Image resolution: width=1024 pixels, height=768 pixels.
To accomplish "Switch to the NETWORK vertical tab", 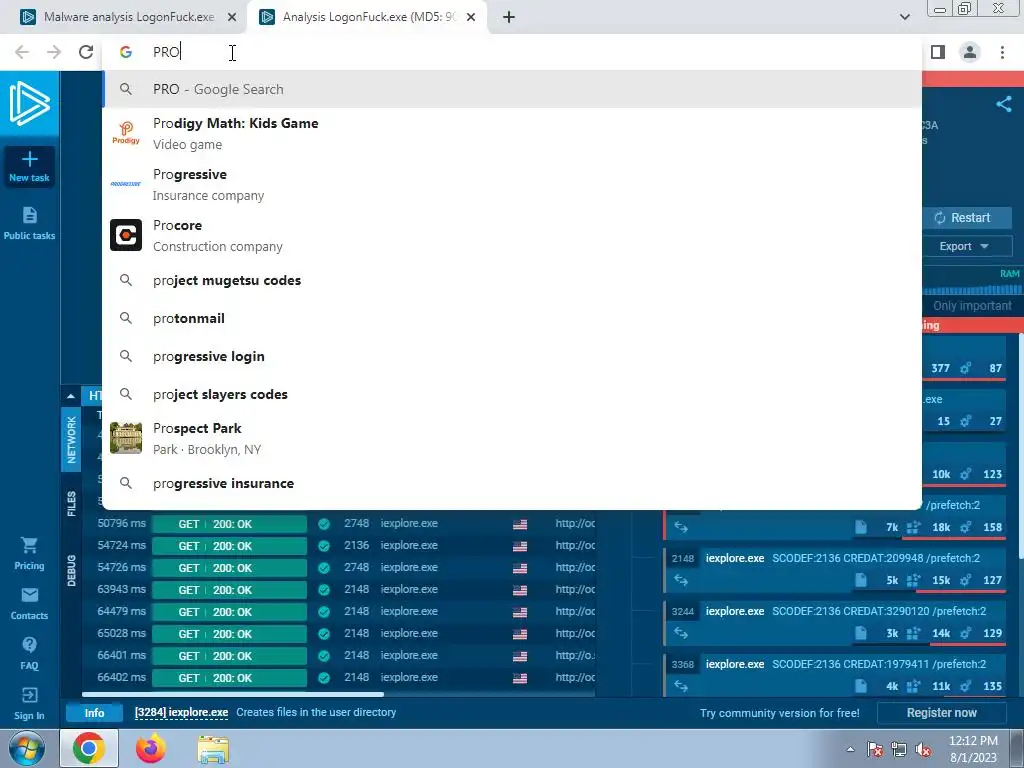I will tap(71, 440).
